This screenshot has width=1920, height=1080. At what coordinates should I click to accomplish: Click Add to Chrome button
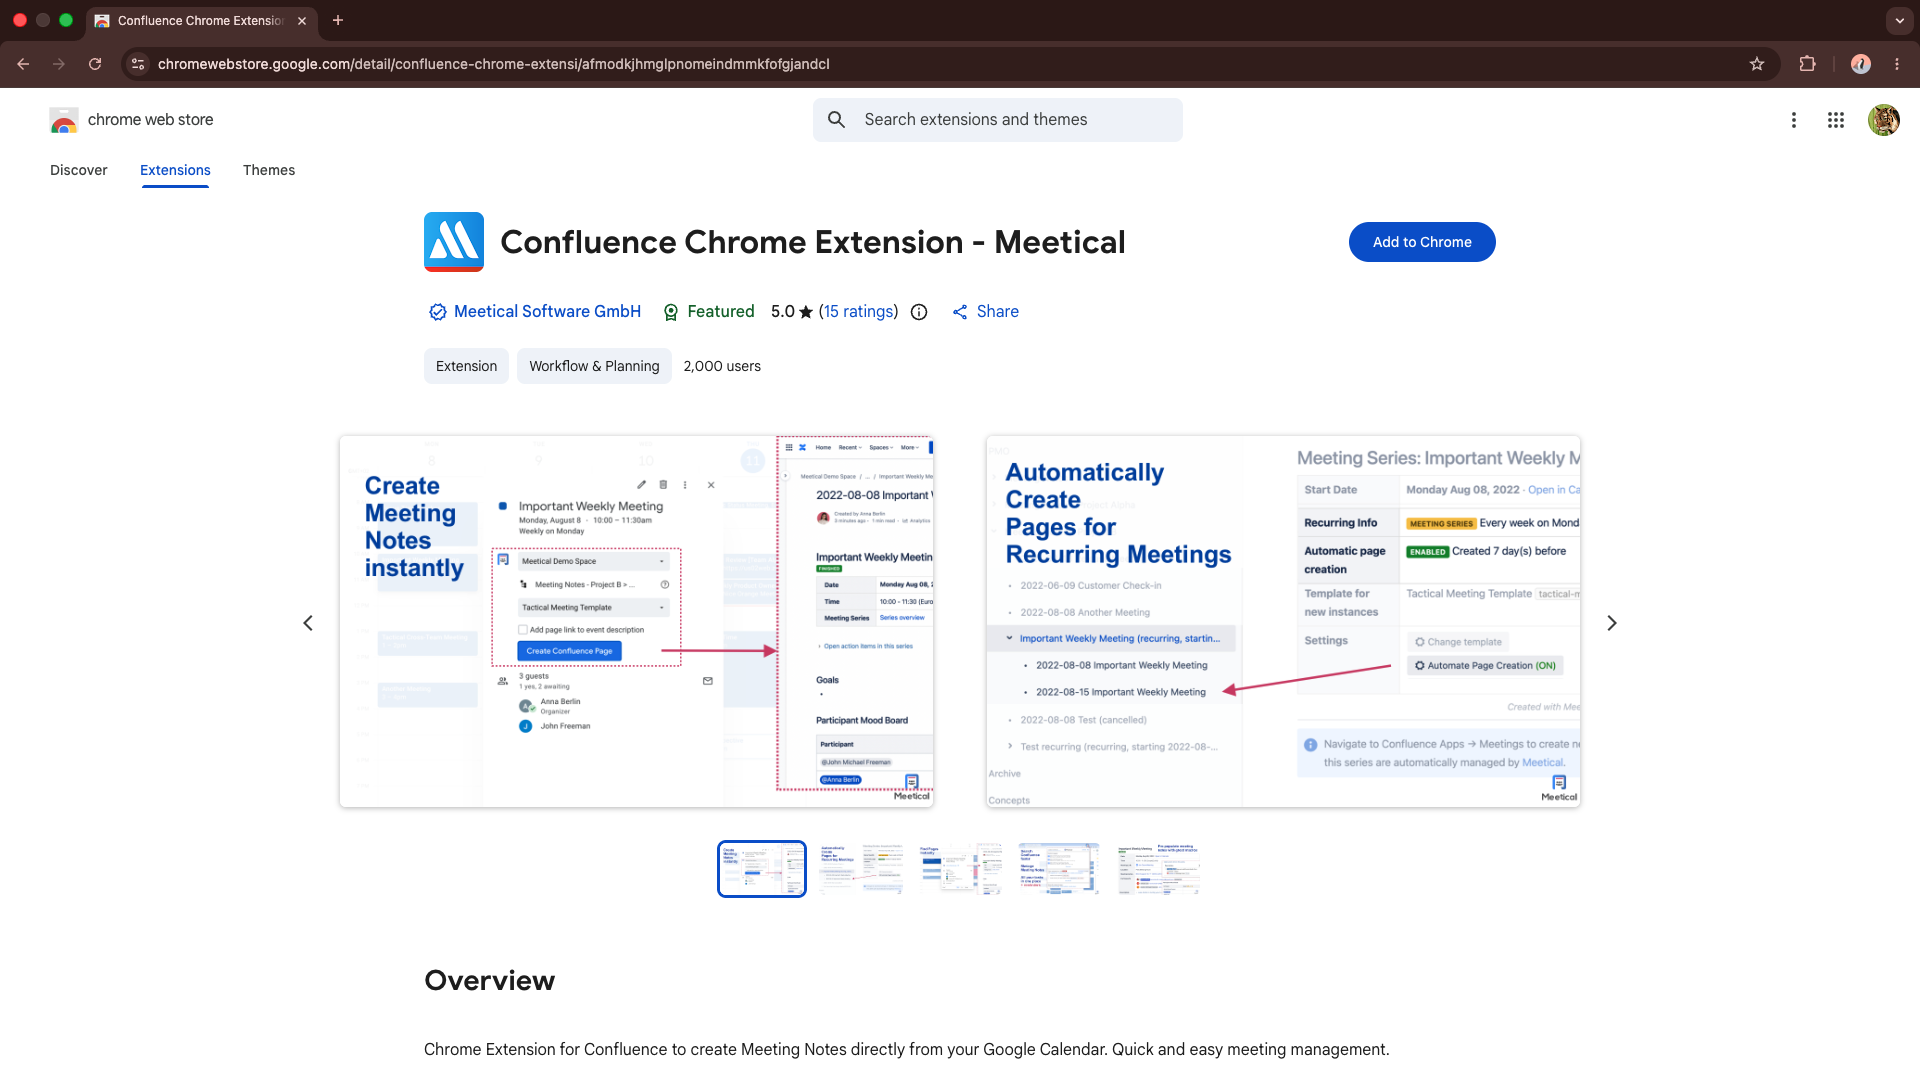click(x=1422, y=242)
